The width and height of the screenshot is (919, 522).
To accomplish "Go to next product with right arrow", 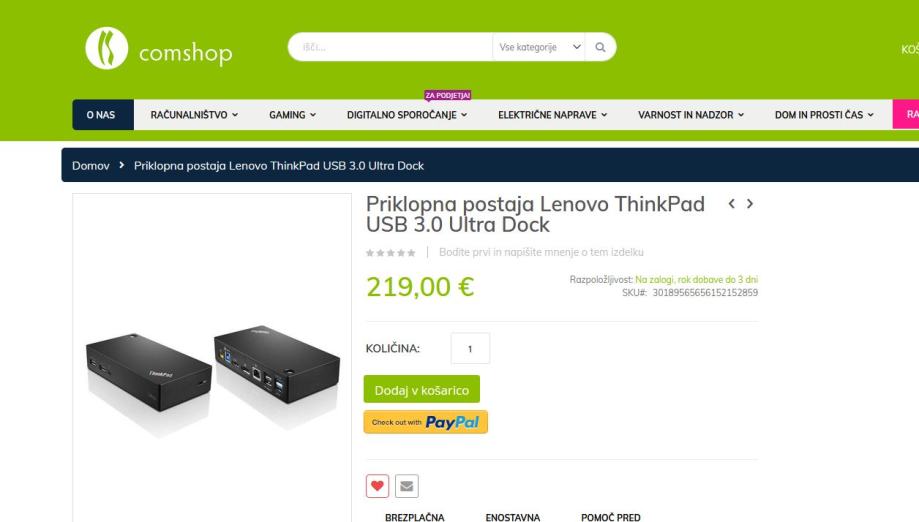I will pos(750,204).
